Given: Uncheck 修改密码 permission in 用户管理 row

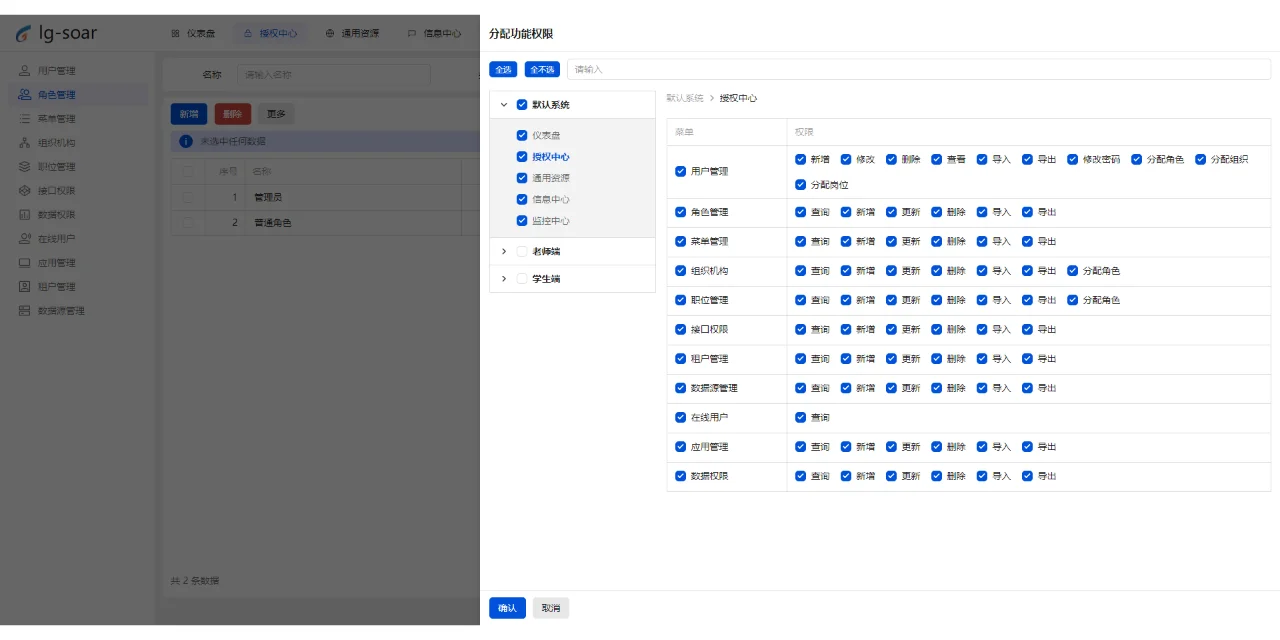Looking at the screenshot, I should (x=1073, y=160).
